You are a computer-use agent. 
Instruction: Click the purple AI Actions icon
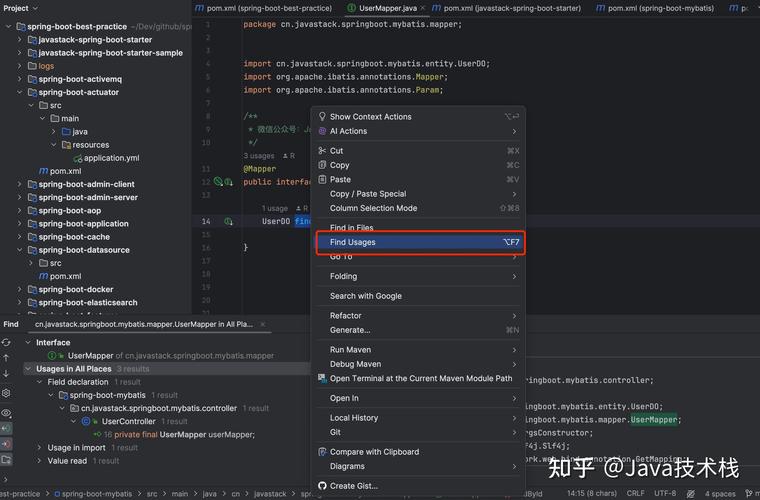[x=322, y=131]
